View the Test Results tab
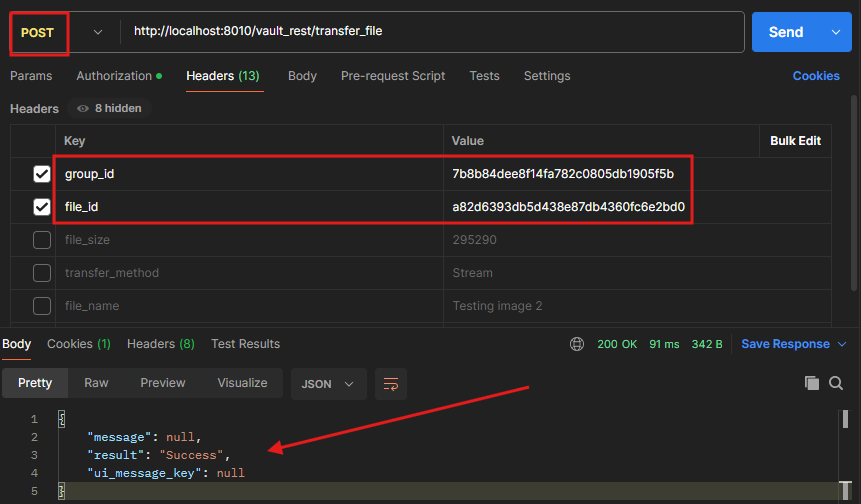 (x=245, y=344)
